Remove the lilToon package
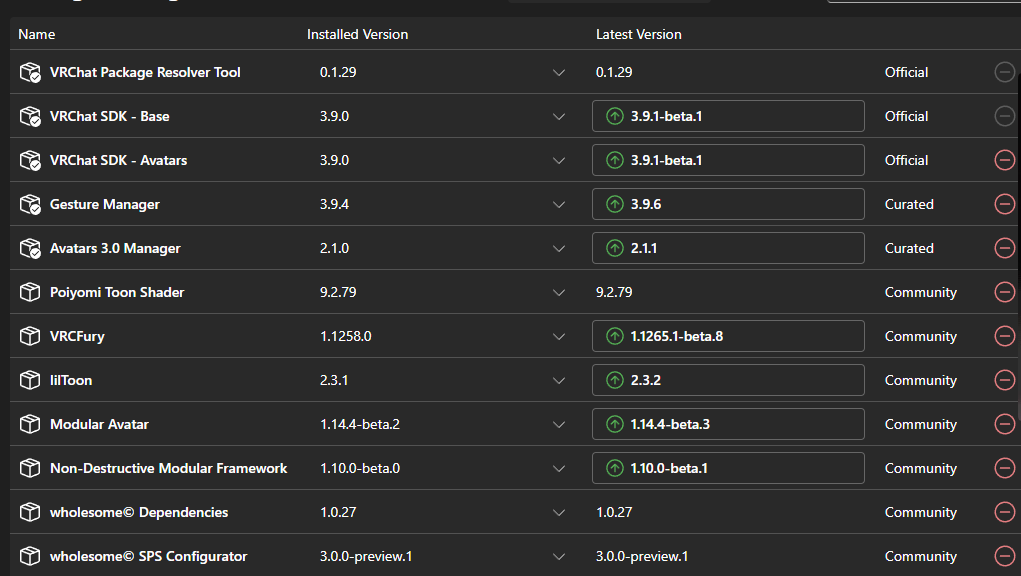Screen dimensions: 1021x576 tap(1005, 380)
